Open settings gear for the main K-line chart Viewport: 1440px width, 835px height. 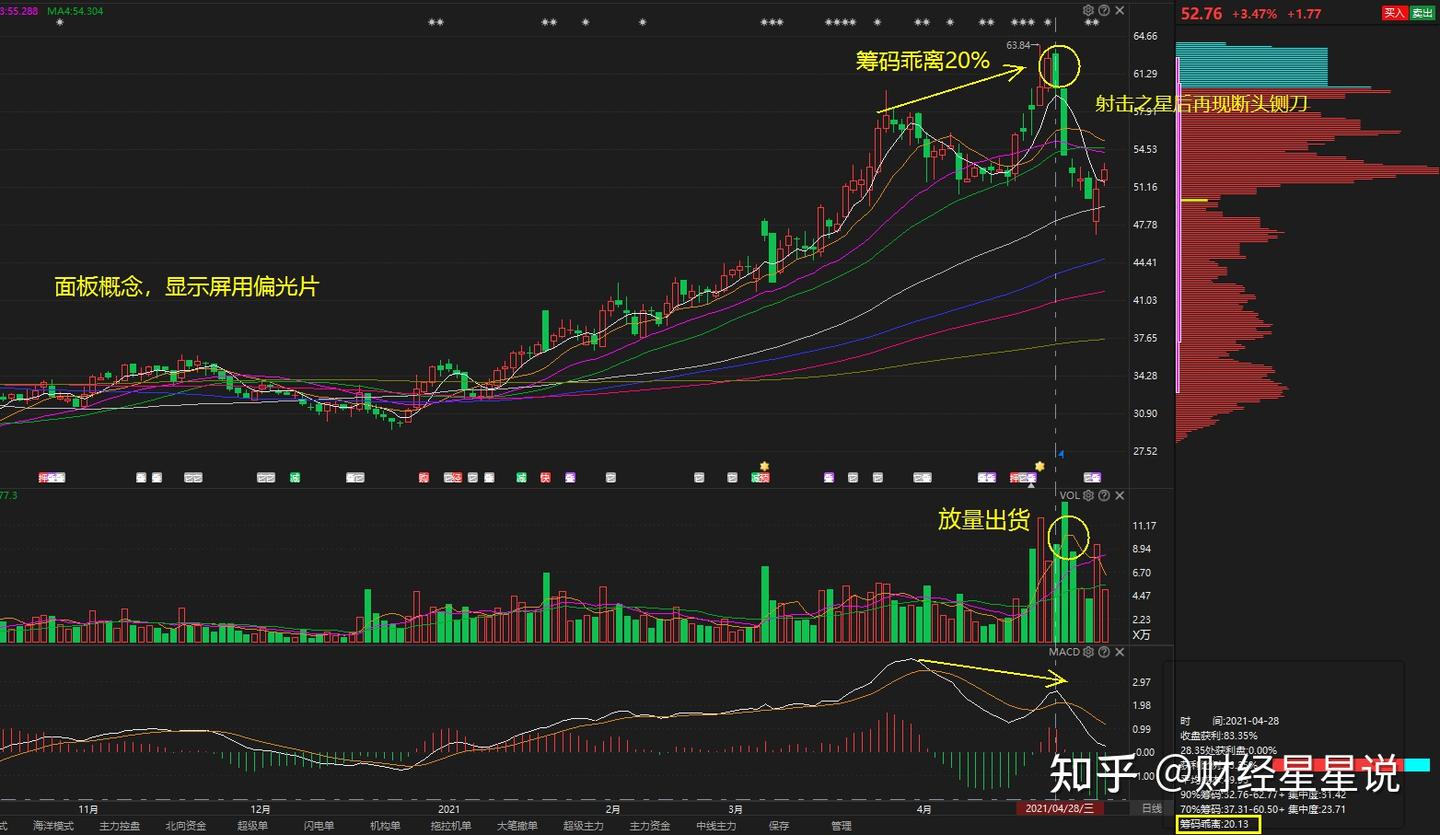1088,11
